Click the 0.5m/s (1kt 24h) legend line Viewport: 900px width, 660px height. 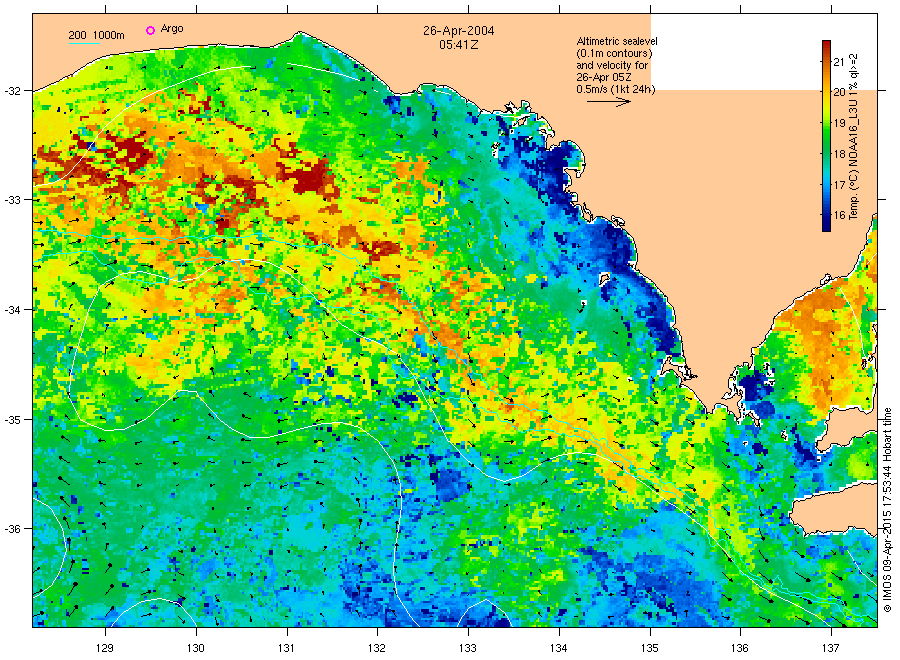pyautogui.click(x=616, y=90)
